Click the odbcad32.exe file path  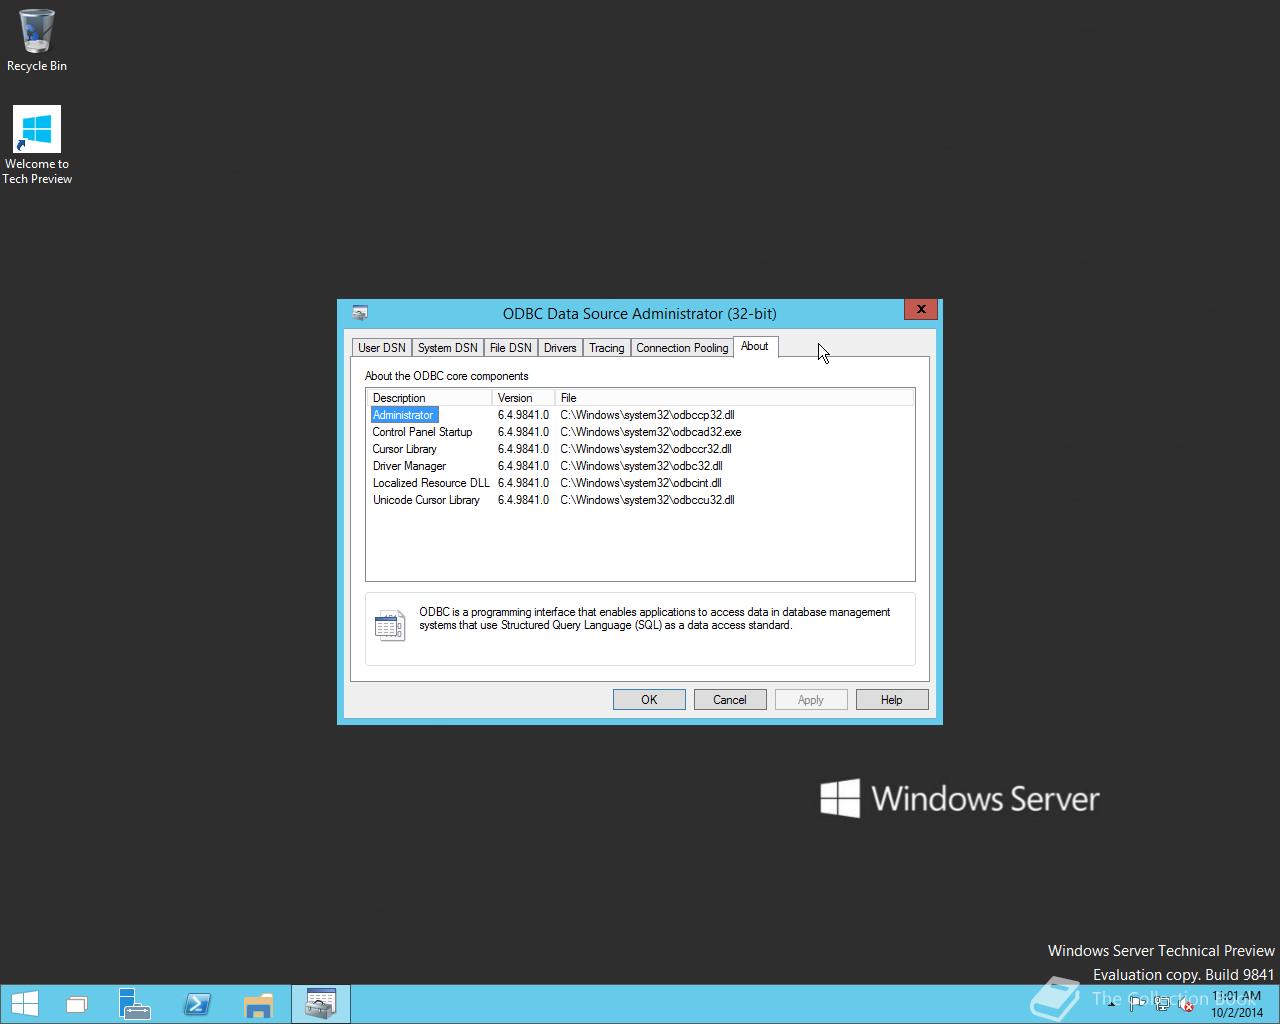tap(651, 432)
